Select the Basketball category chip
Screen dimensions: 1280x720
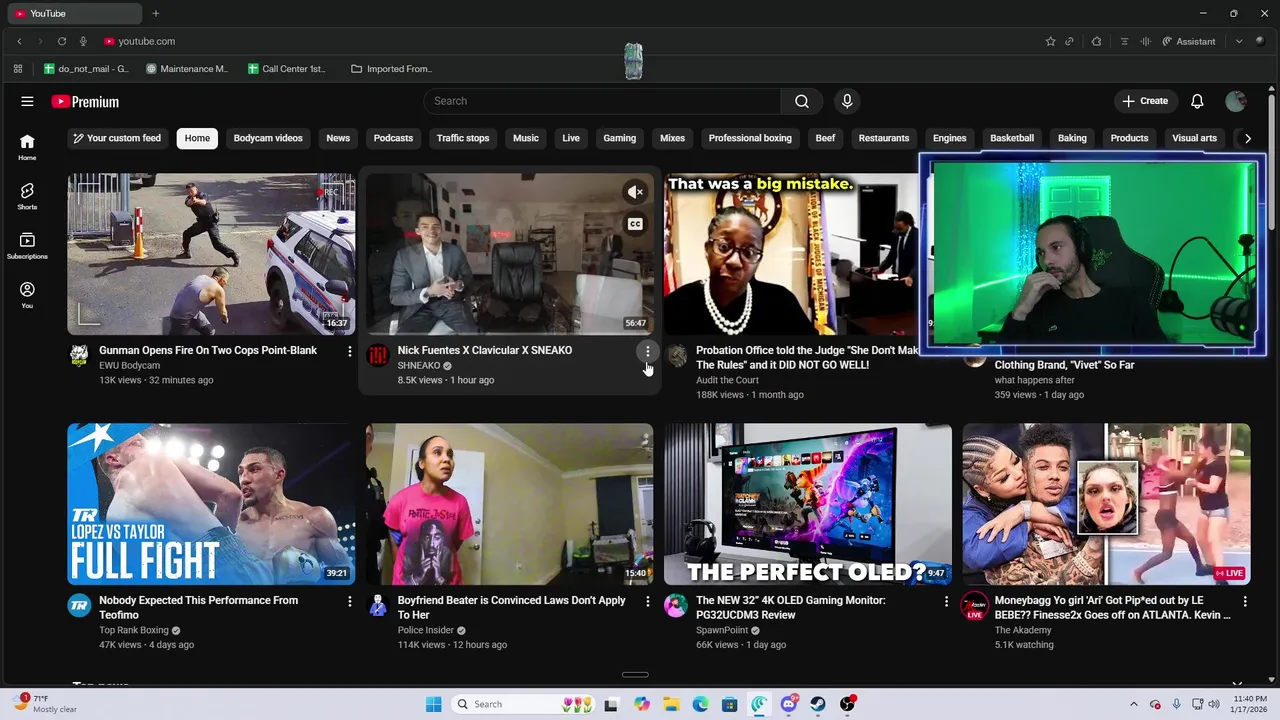1012,138
